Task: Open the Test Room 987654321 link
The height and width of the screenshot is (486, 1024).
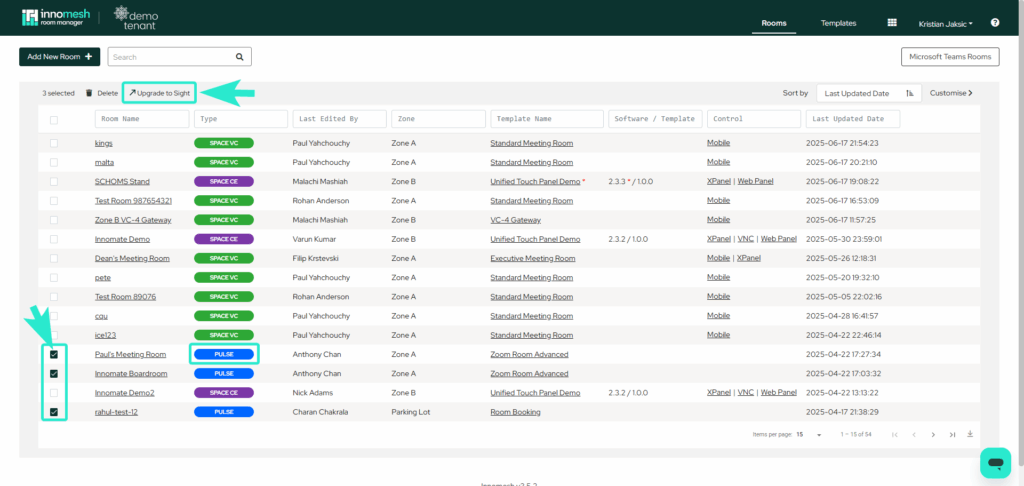Action: tap(133, 201)
